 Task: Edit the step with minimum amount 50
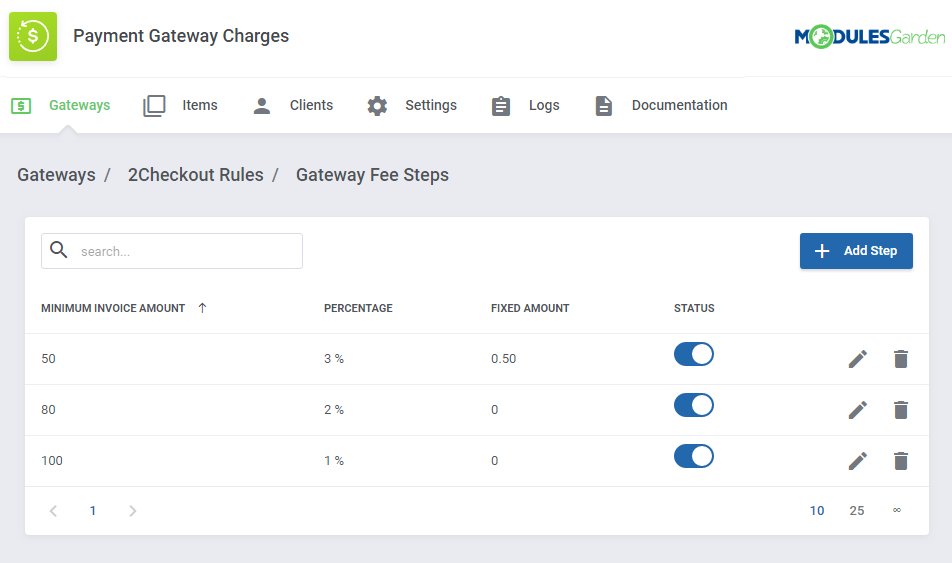[858, 359]
